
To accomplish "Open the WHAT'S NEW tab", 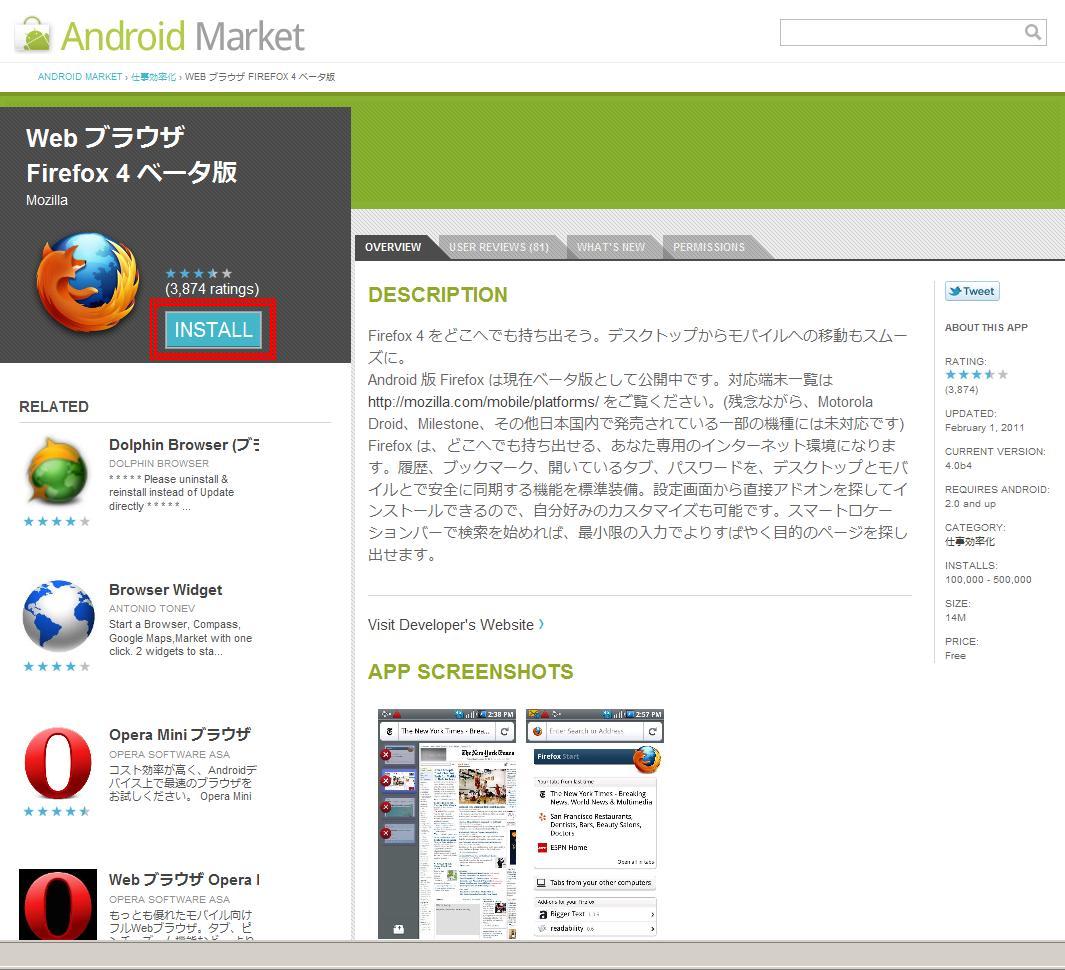I will click(x=611, y=247).
